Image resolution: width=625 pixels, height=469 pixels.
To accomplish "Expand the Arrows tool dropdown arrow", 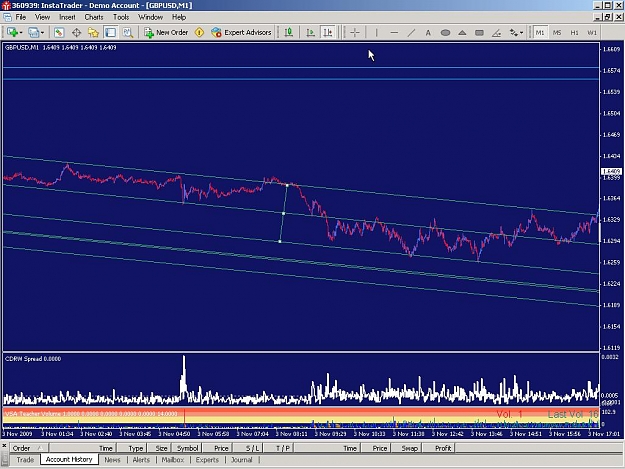I will 522,33.
